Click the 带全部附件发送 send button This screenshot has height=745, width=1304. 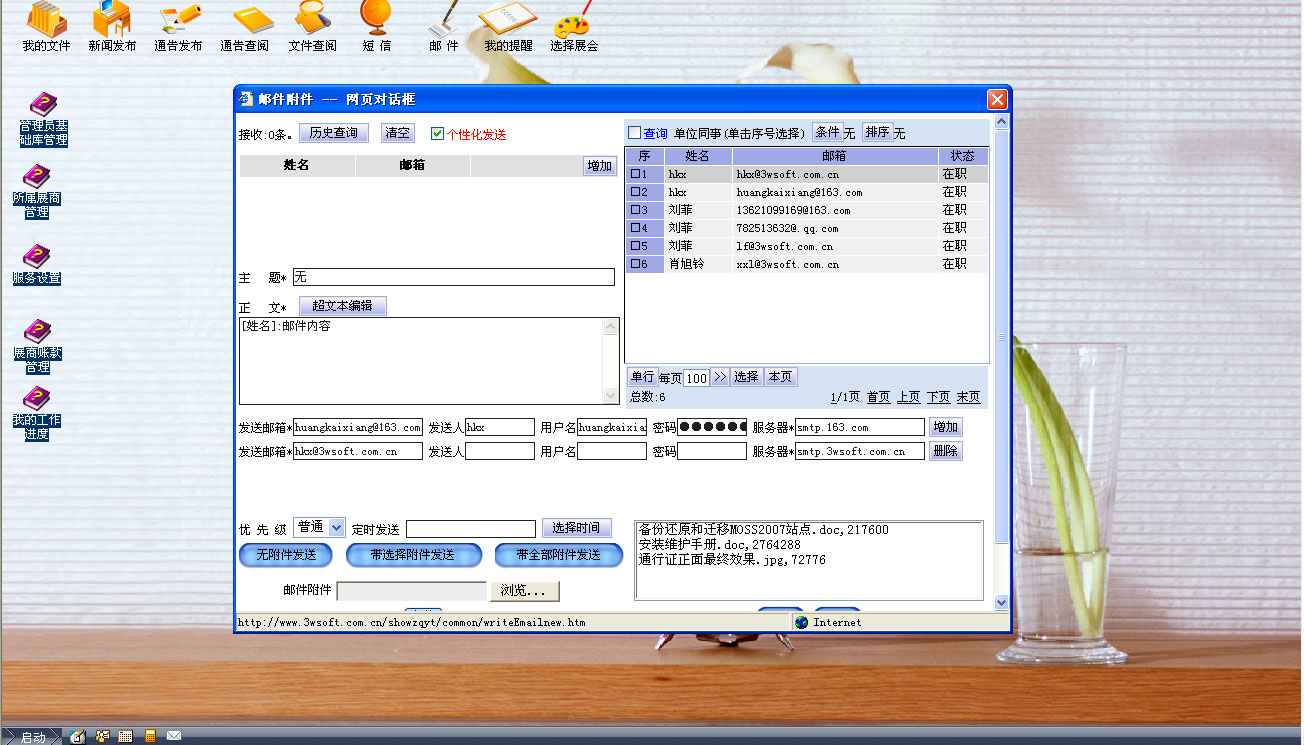558,555
